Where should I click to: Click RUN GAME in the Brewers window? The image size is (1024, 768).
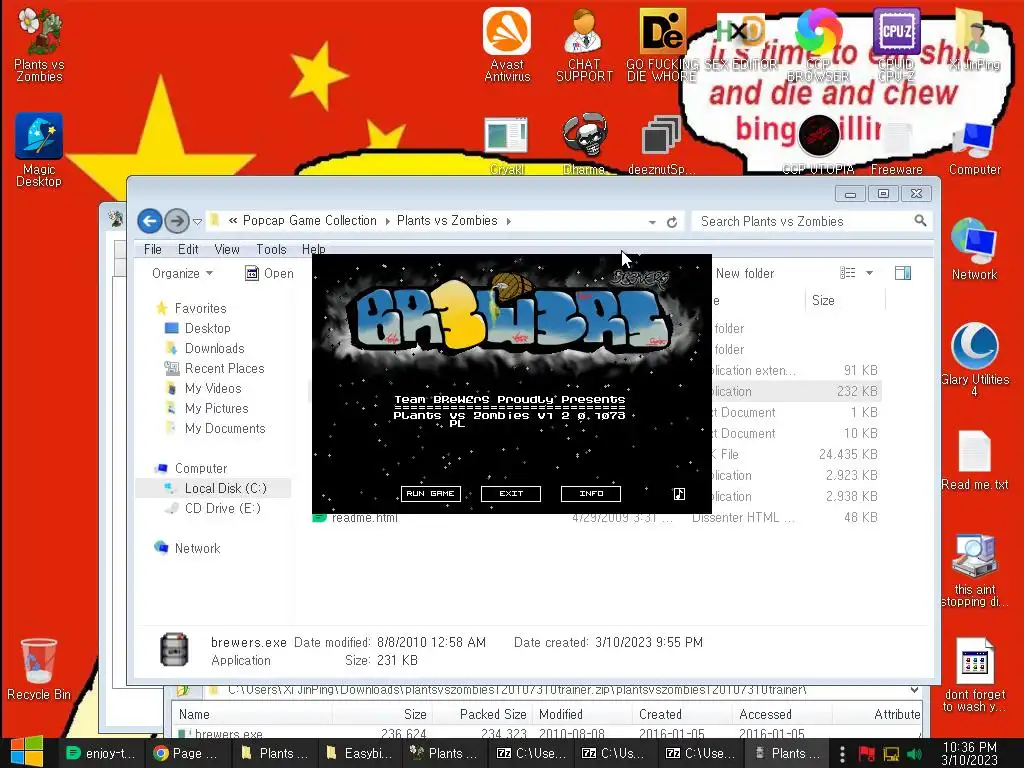[x=430, y=494]
